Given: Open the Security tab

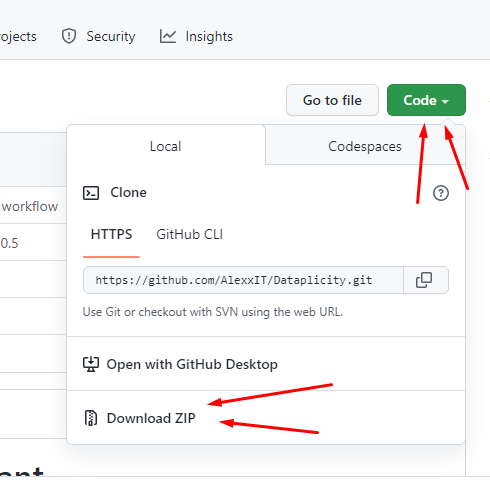Looking at the screenshot, I should tap(98, 36).
